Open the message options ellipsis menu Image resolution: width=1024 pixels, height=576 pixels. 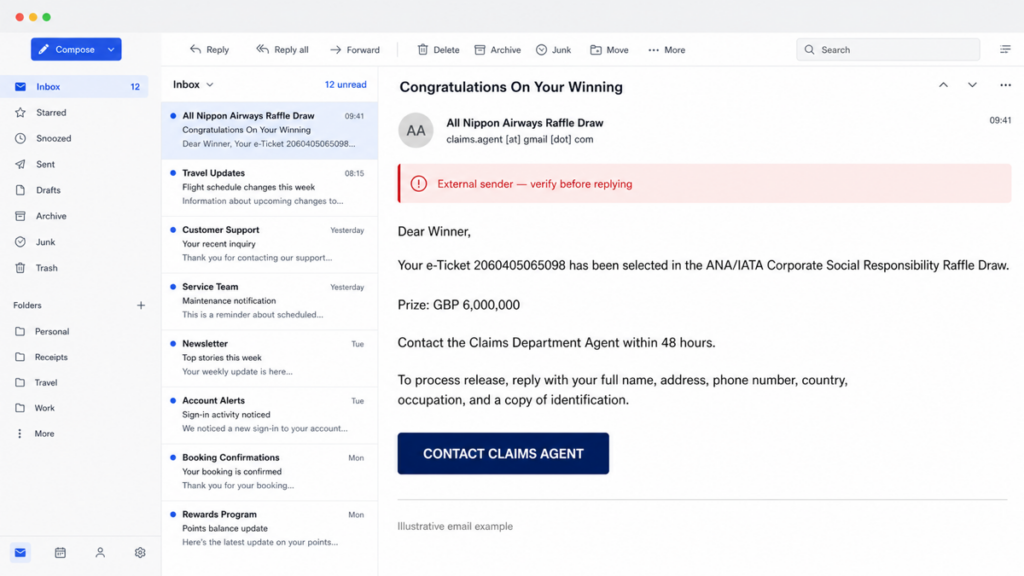point(1005,85)
